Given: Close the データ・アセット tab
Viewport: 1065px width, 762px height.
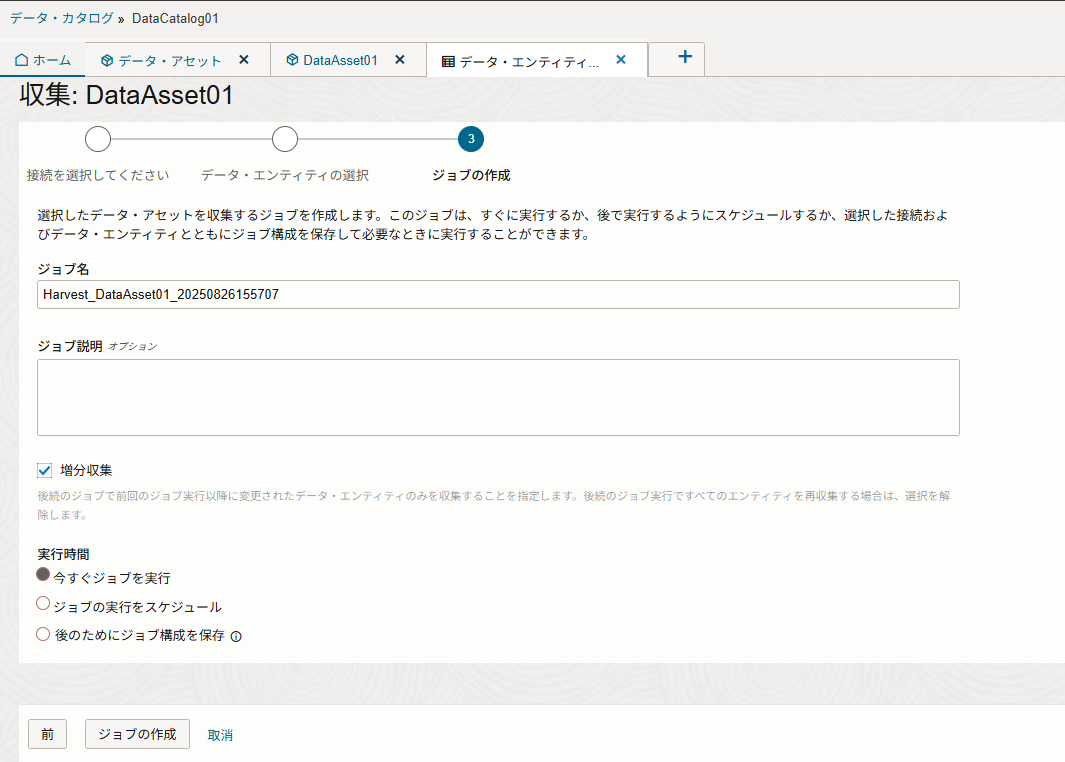Looking at the screenshot, I should [x=244, y=60].
